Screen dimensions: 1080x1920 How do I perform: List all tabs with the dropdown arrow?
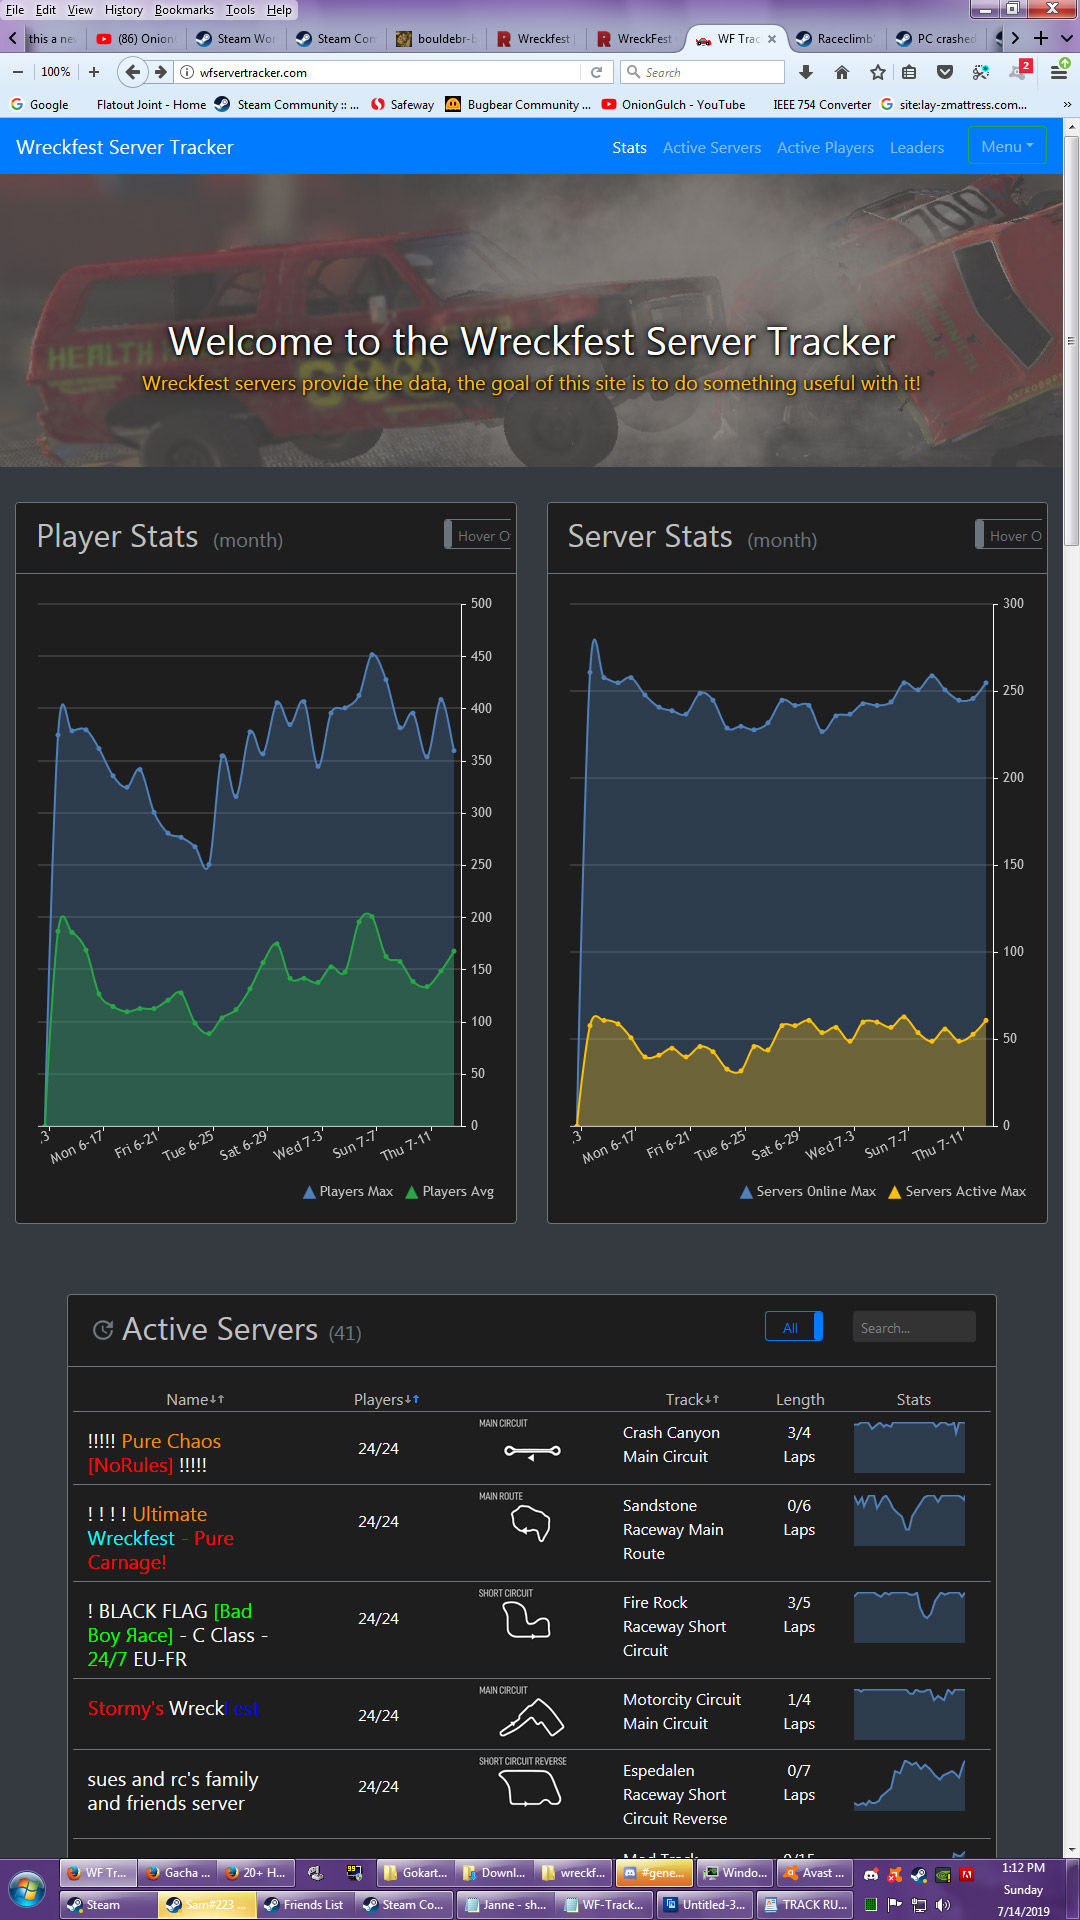click(1066, 38)
